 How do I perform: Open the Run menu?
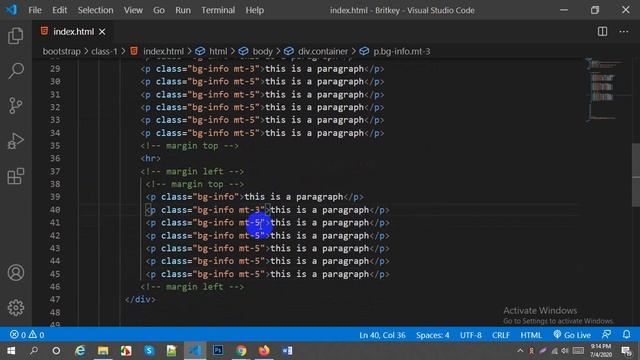pyautogui.click(x=183, y=10)
